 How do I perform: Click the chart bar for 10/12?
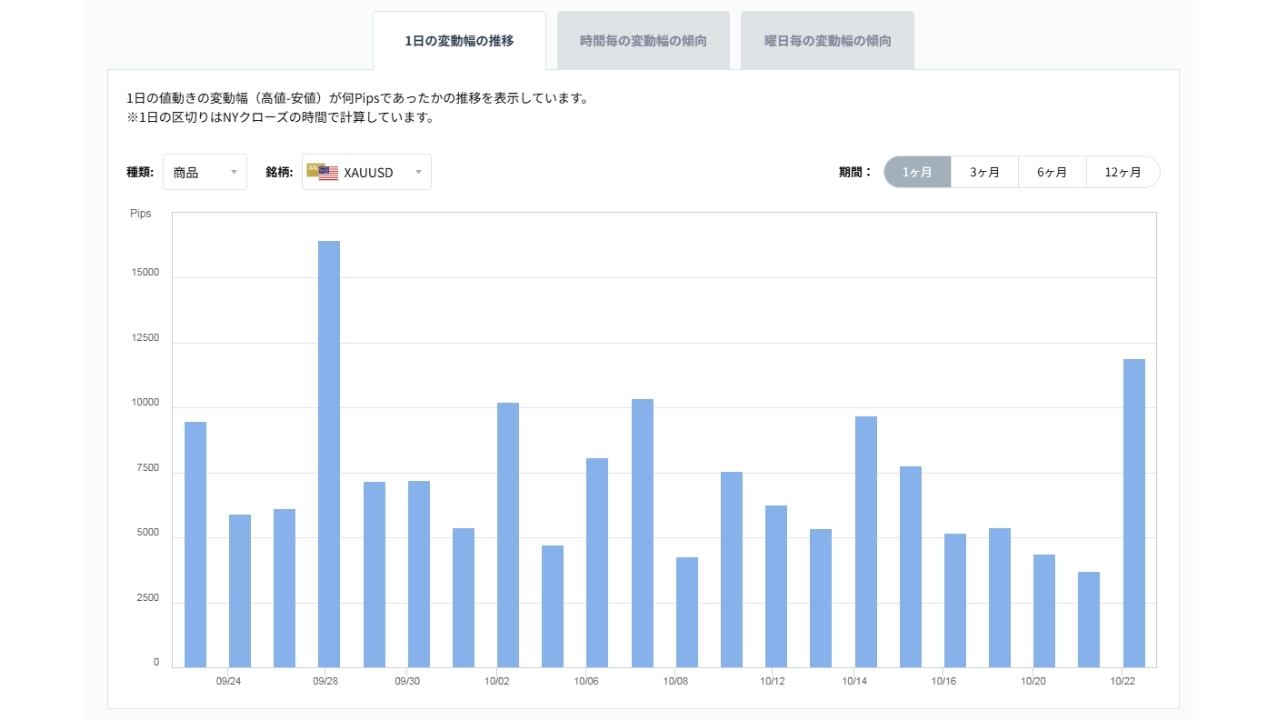(776, 586)
